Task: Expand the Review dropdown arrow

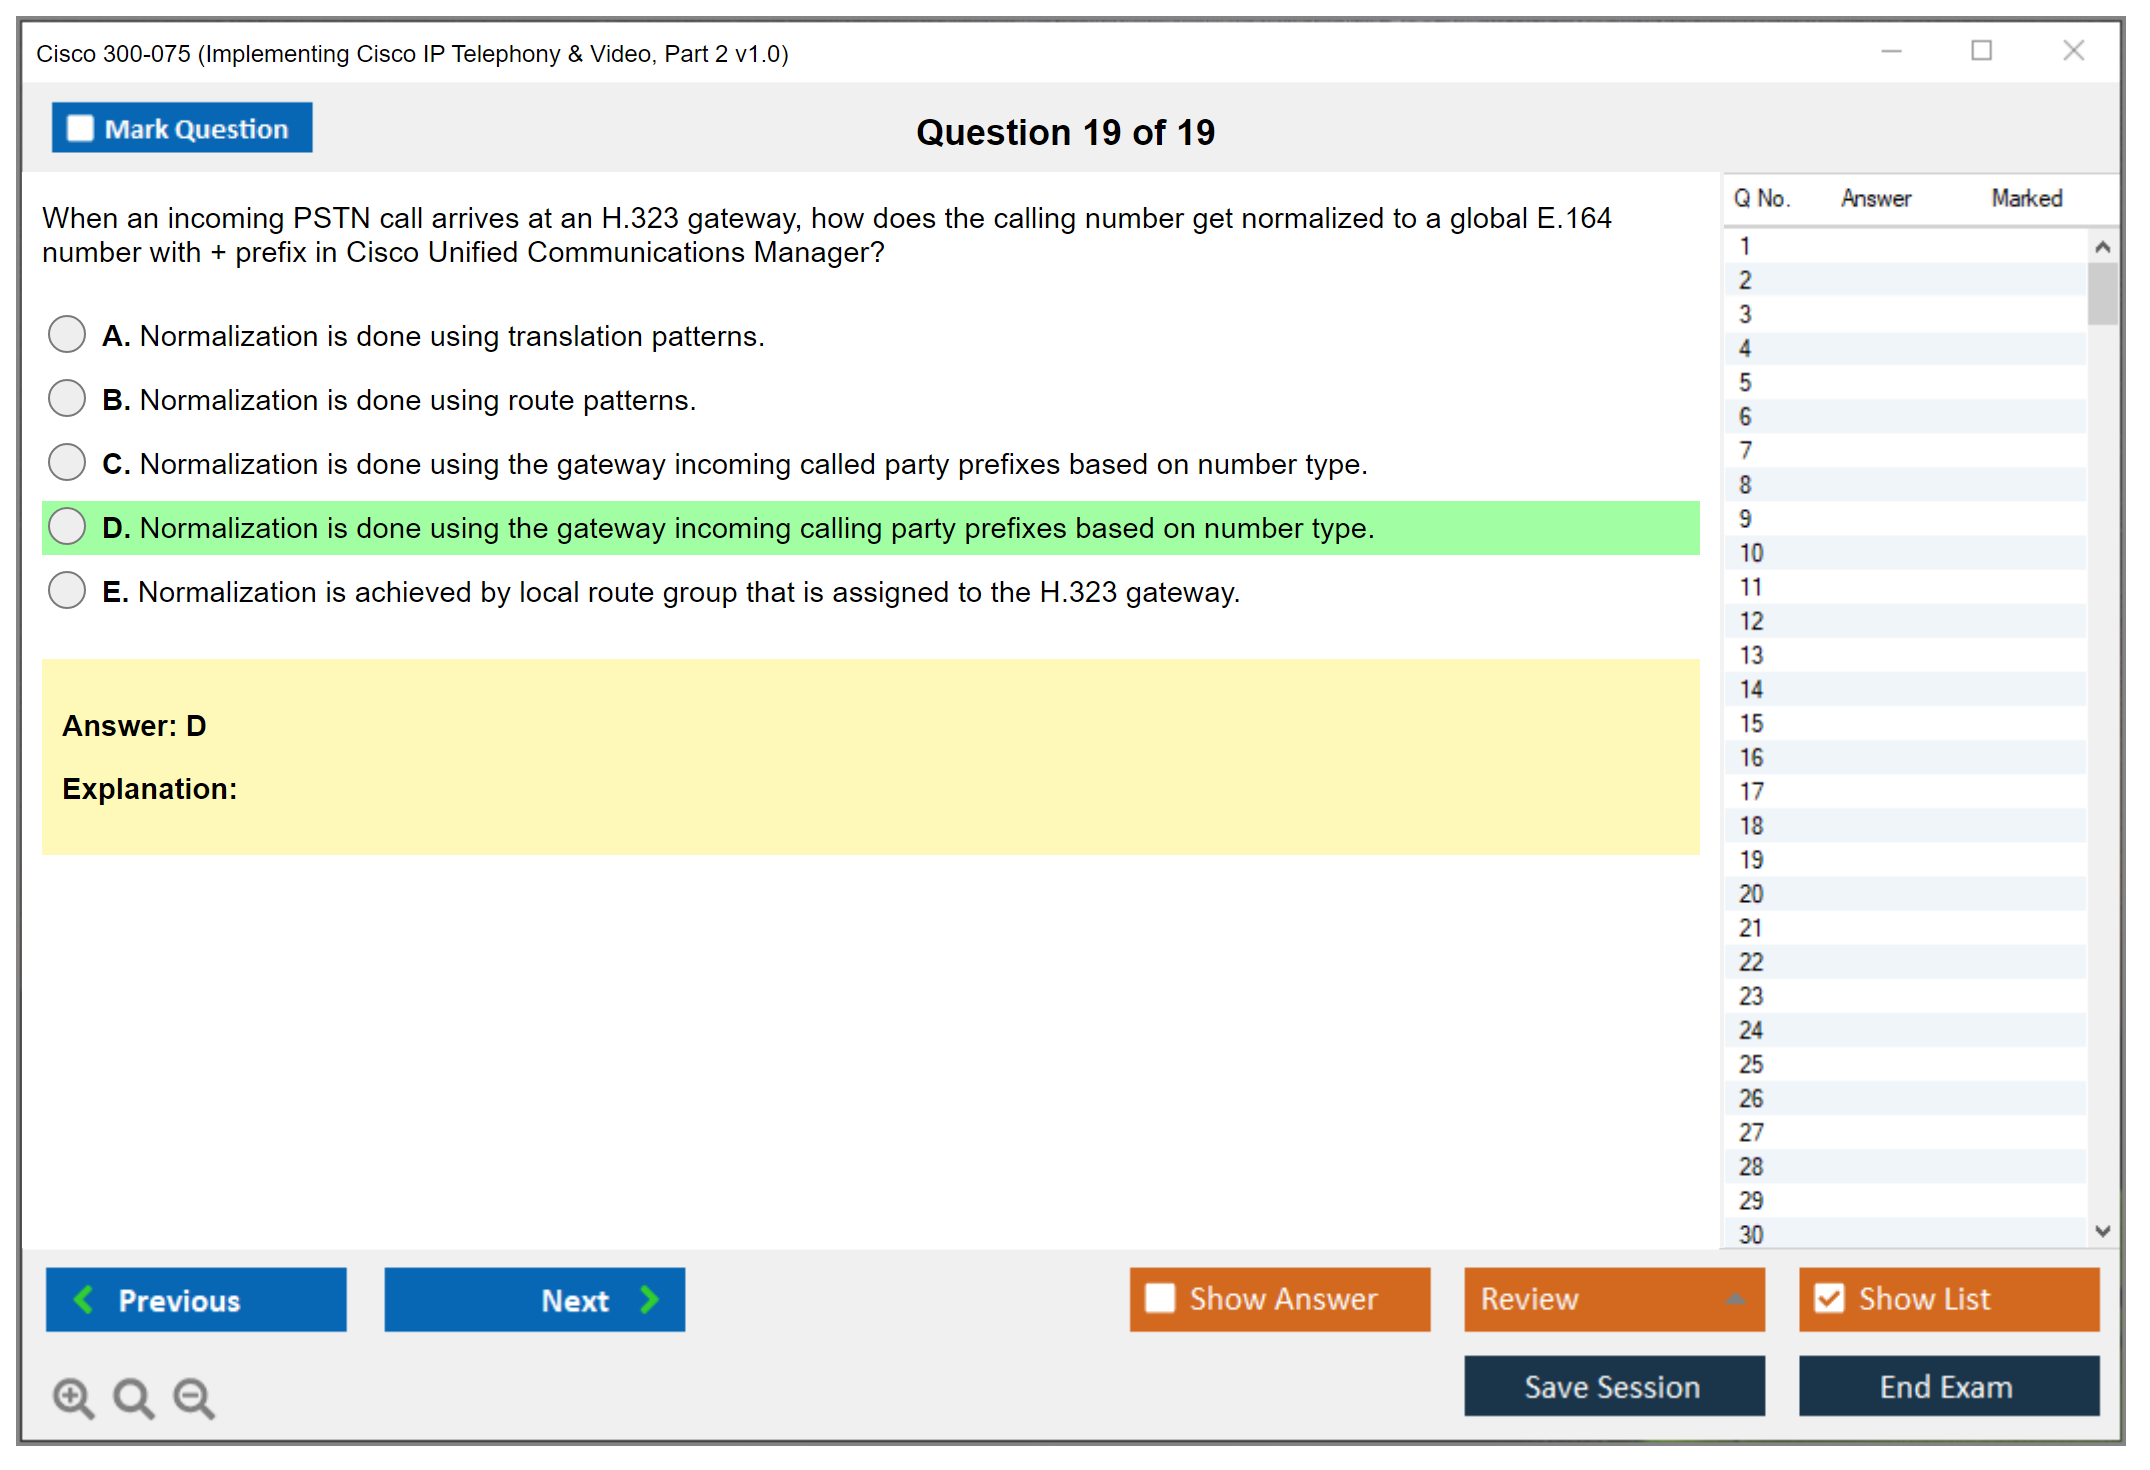Action: [x=1735, y=1299]
